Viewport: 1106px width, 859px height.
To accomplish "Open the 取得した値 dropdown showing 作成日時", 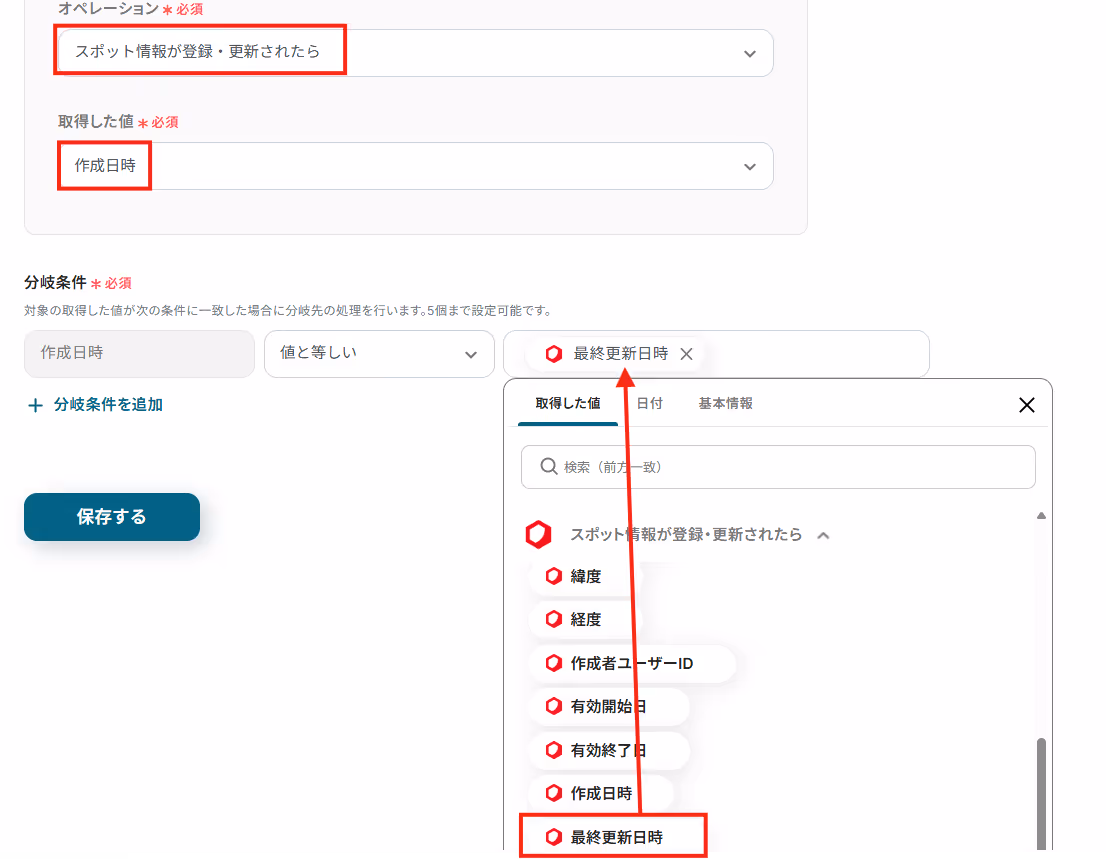I will coord(415,166).
